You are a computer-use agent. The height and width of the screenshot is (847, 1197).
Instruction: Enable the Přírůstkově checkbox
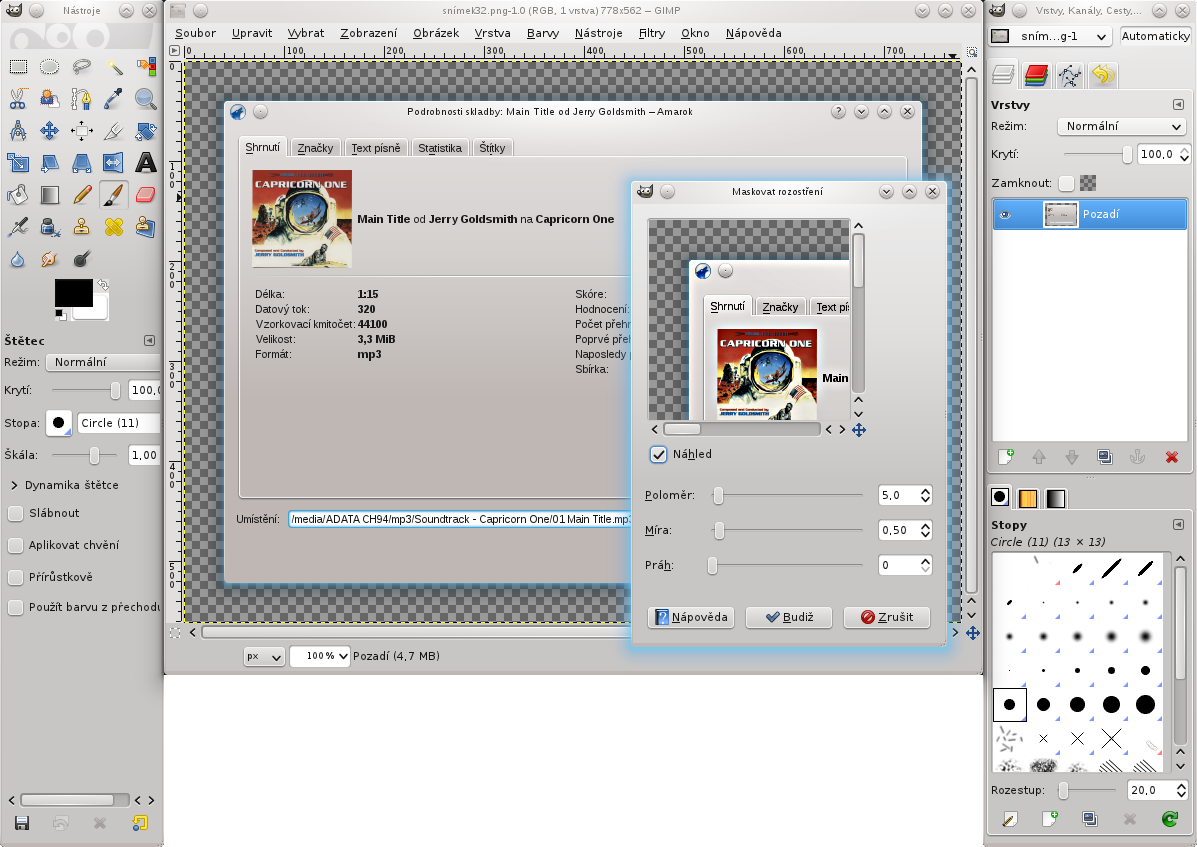[x=15, y=577]
